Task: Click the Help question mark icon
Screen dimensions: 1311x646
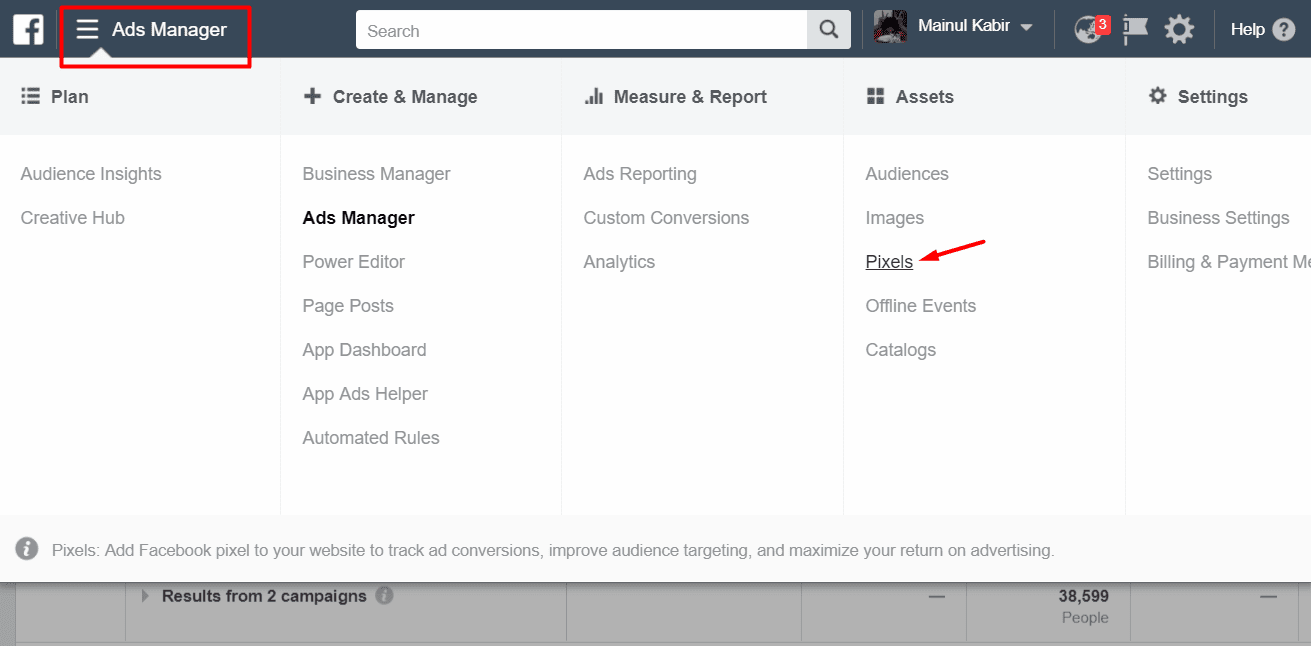Action: pyautogui.click(x=1283, y=30)
